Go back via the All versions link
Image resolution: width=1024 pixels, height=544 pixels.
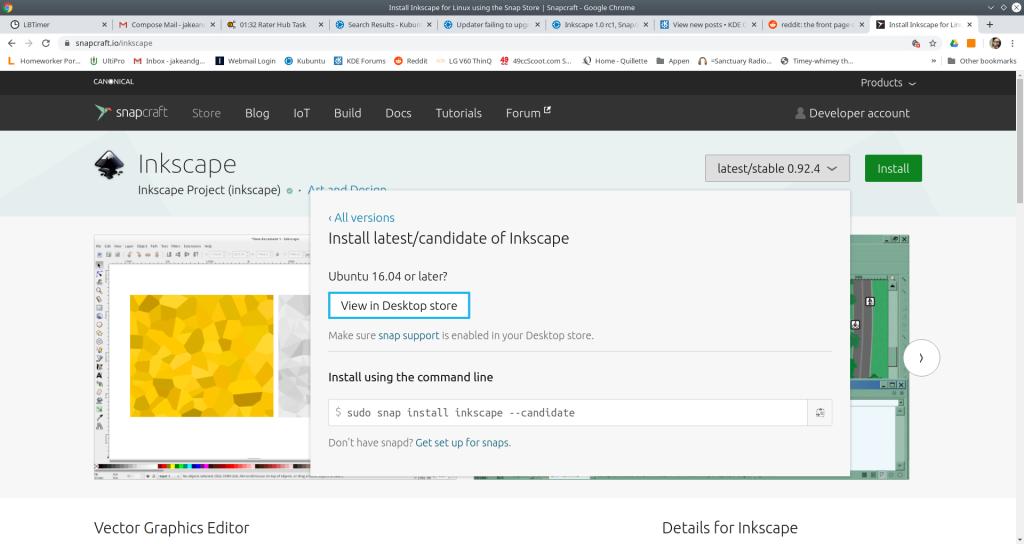pyautogui.click(x=362, y=218)
